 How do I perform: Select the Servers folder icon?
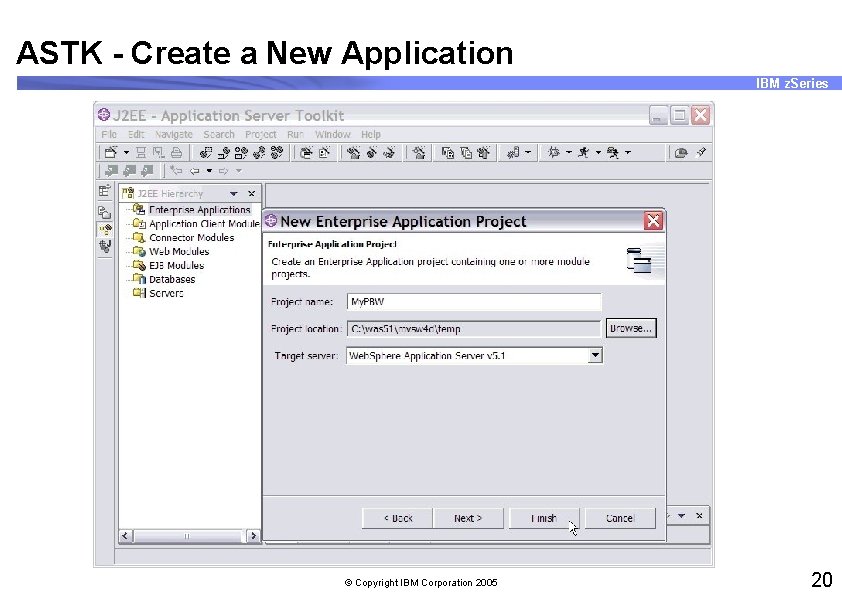click(140, 291)
